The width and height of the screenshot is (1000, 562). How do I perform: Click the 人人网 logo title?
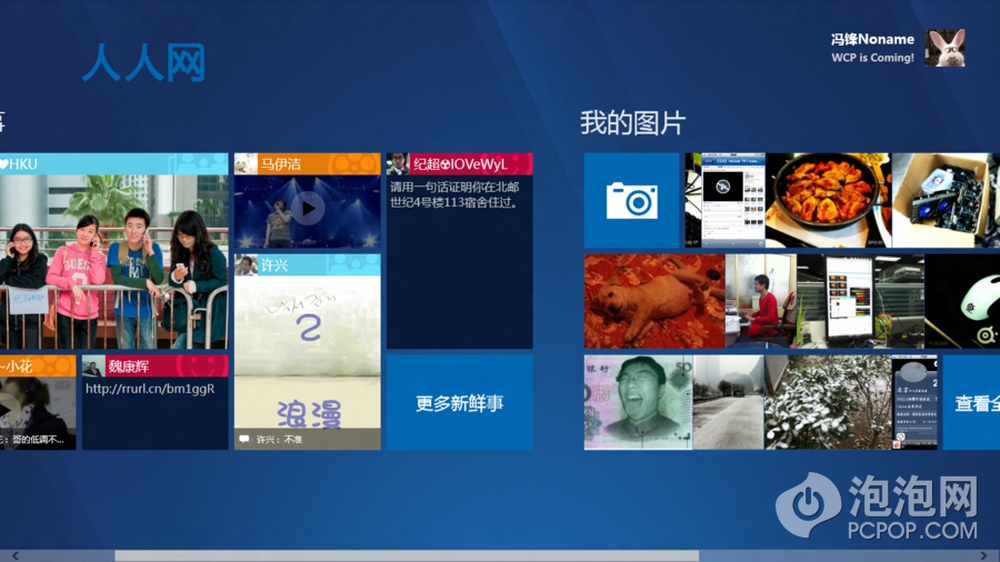click(x=144, y=63)
